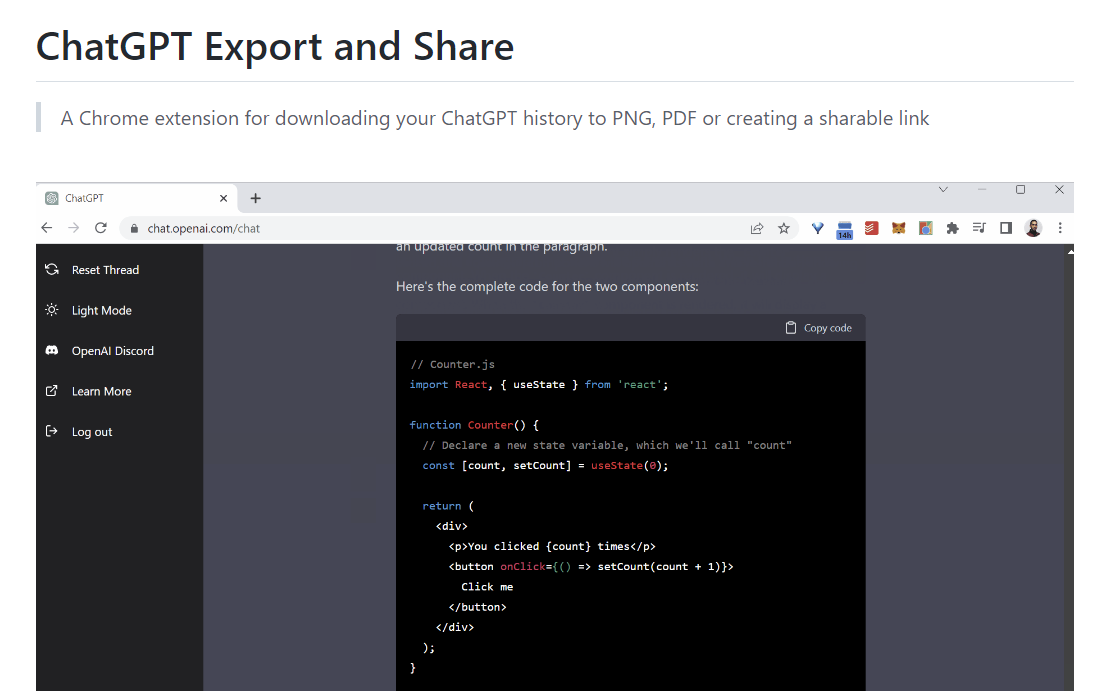Toggle the browser side panel
Viewport: 1100px width, 691px height.
point(1006,228)
